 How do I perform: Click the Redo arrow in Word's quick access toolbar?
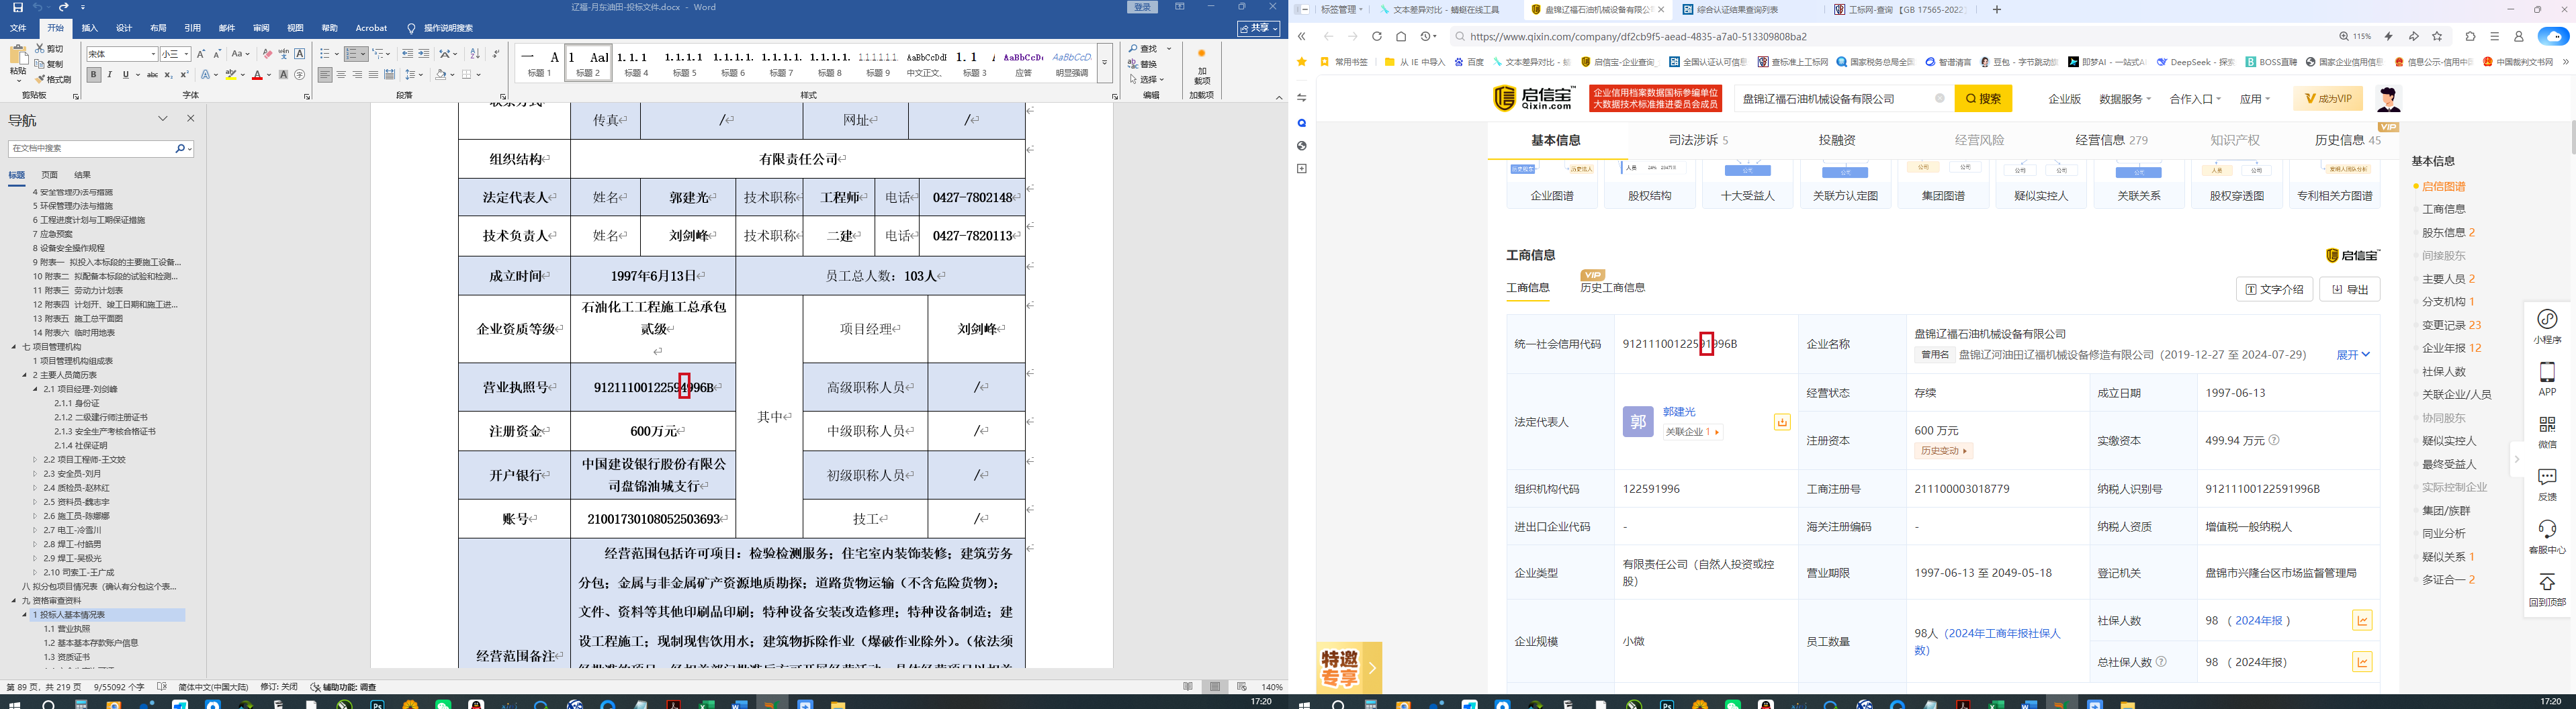(x=64, y=8)
